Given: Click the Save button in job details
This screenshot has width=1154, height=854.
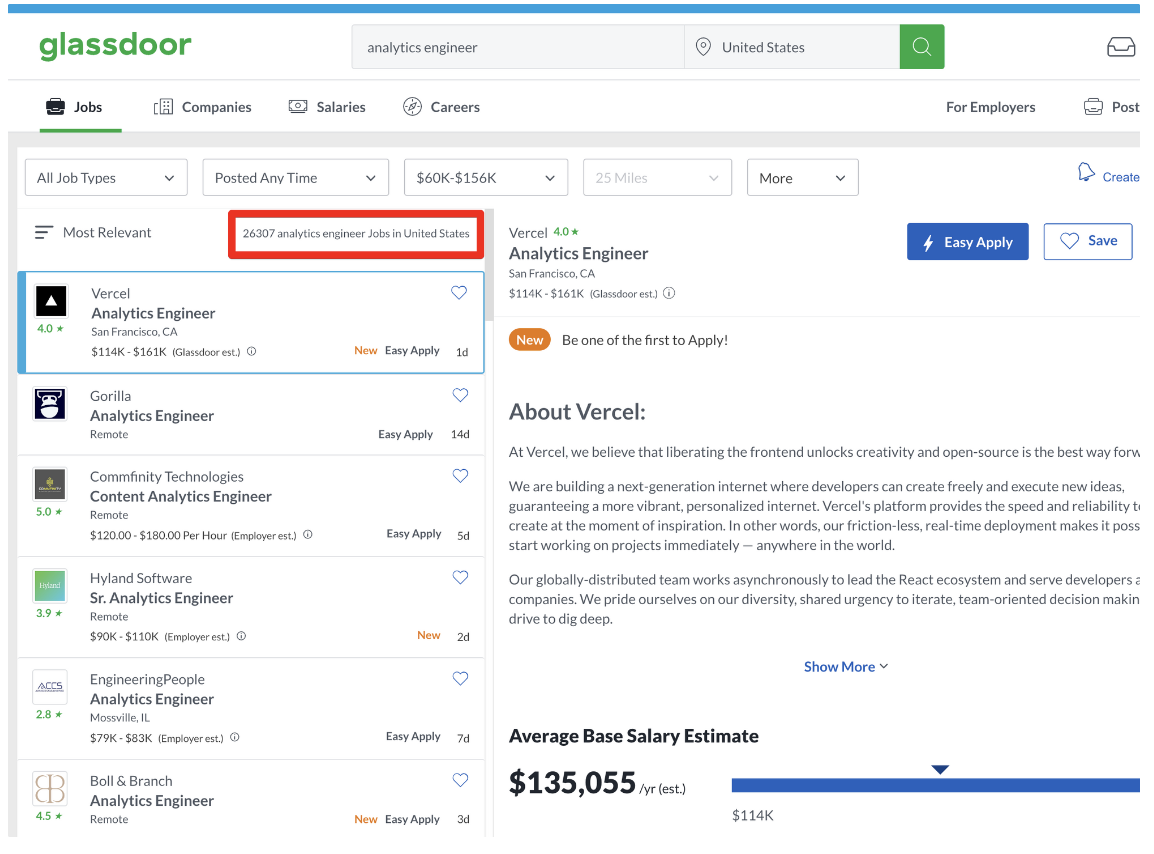Looking at the screenshot, I should [1088, 241].
